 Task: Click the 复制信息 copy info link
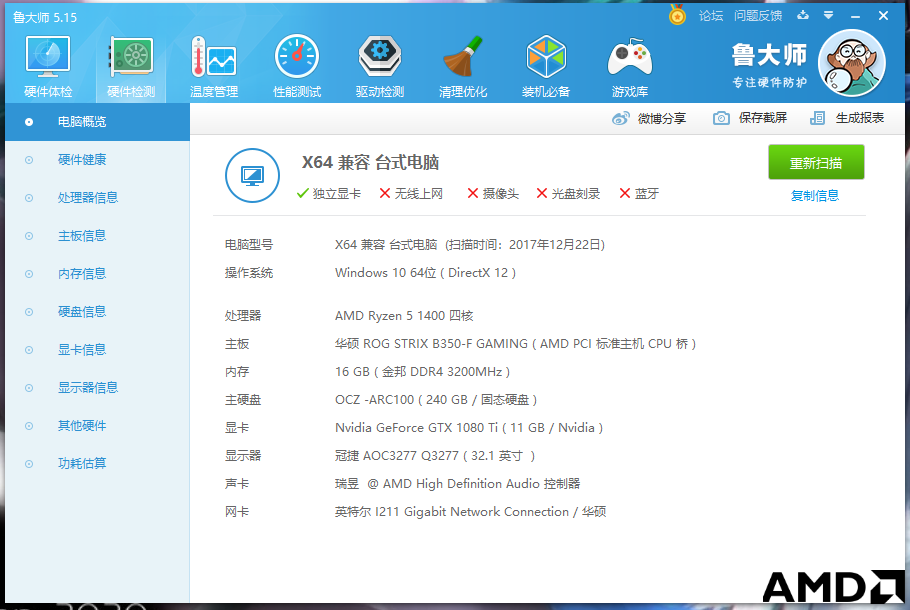point(815,196)
